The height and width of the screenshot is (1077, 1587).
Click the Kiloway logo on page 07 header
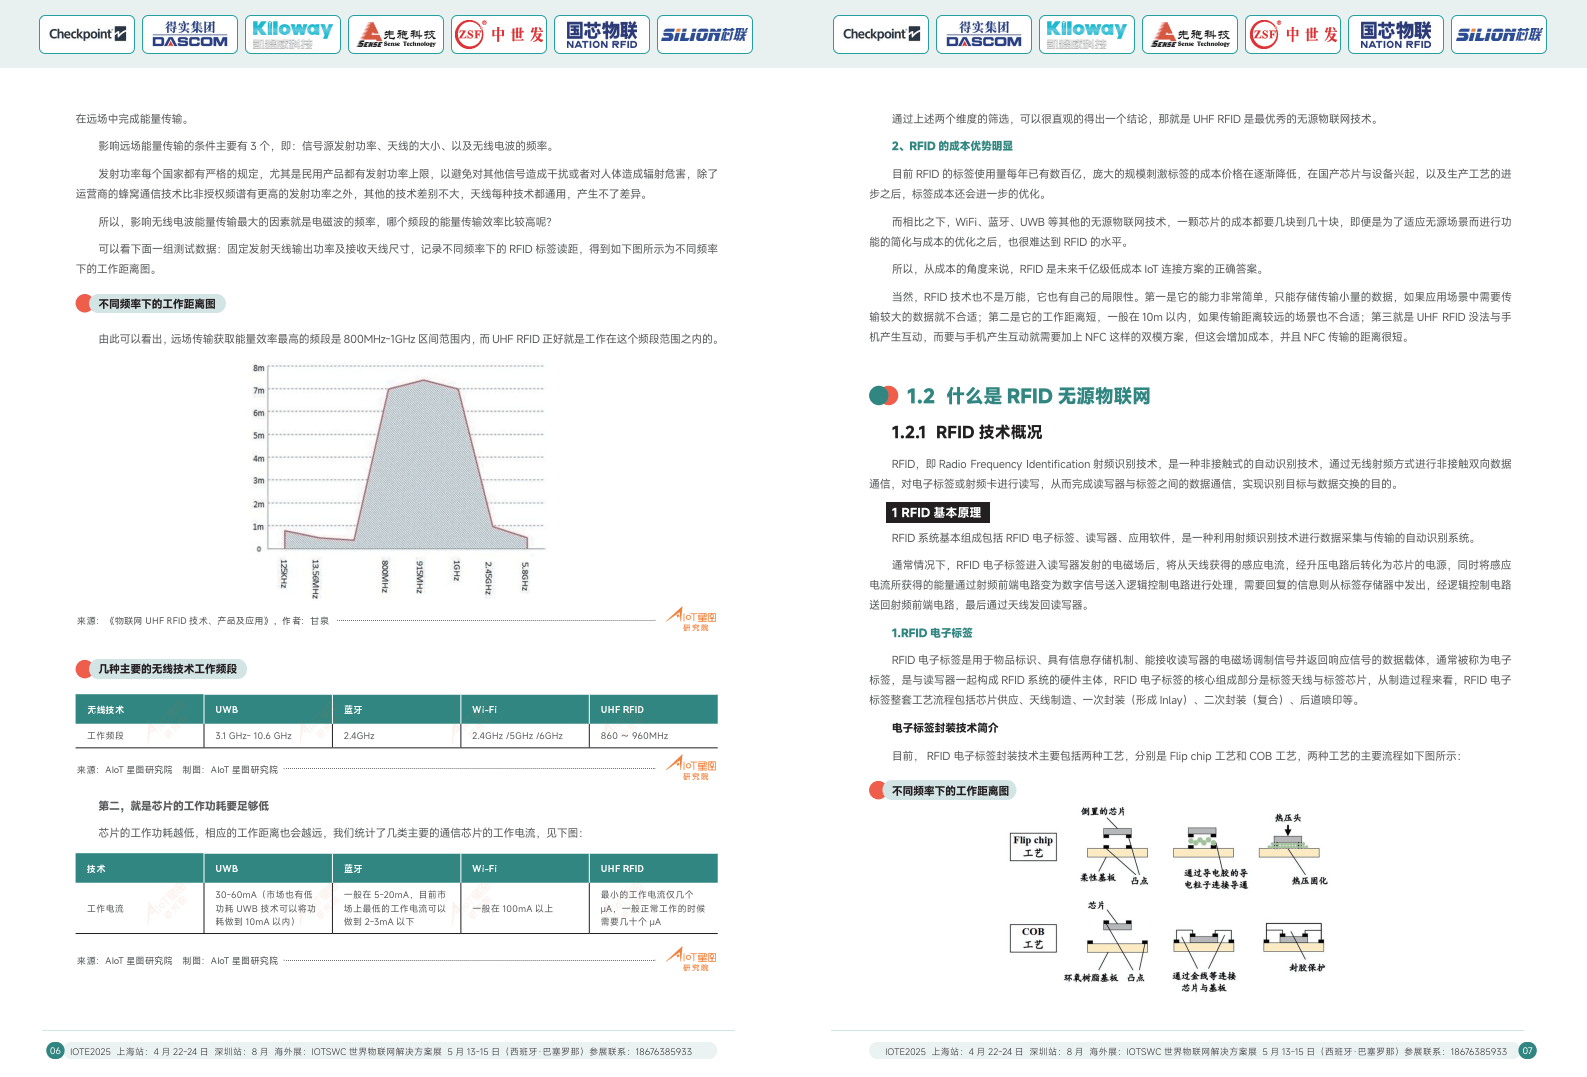point(1087,34)
